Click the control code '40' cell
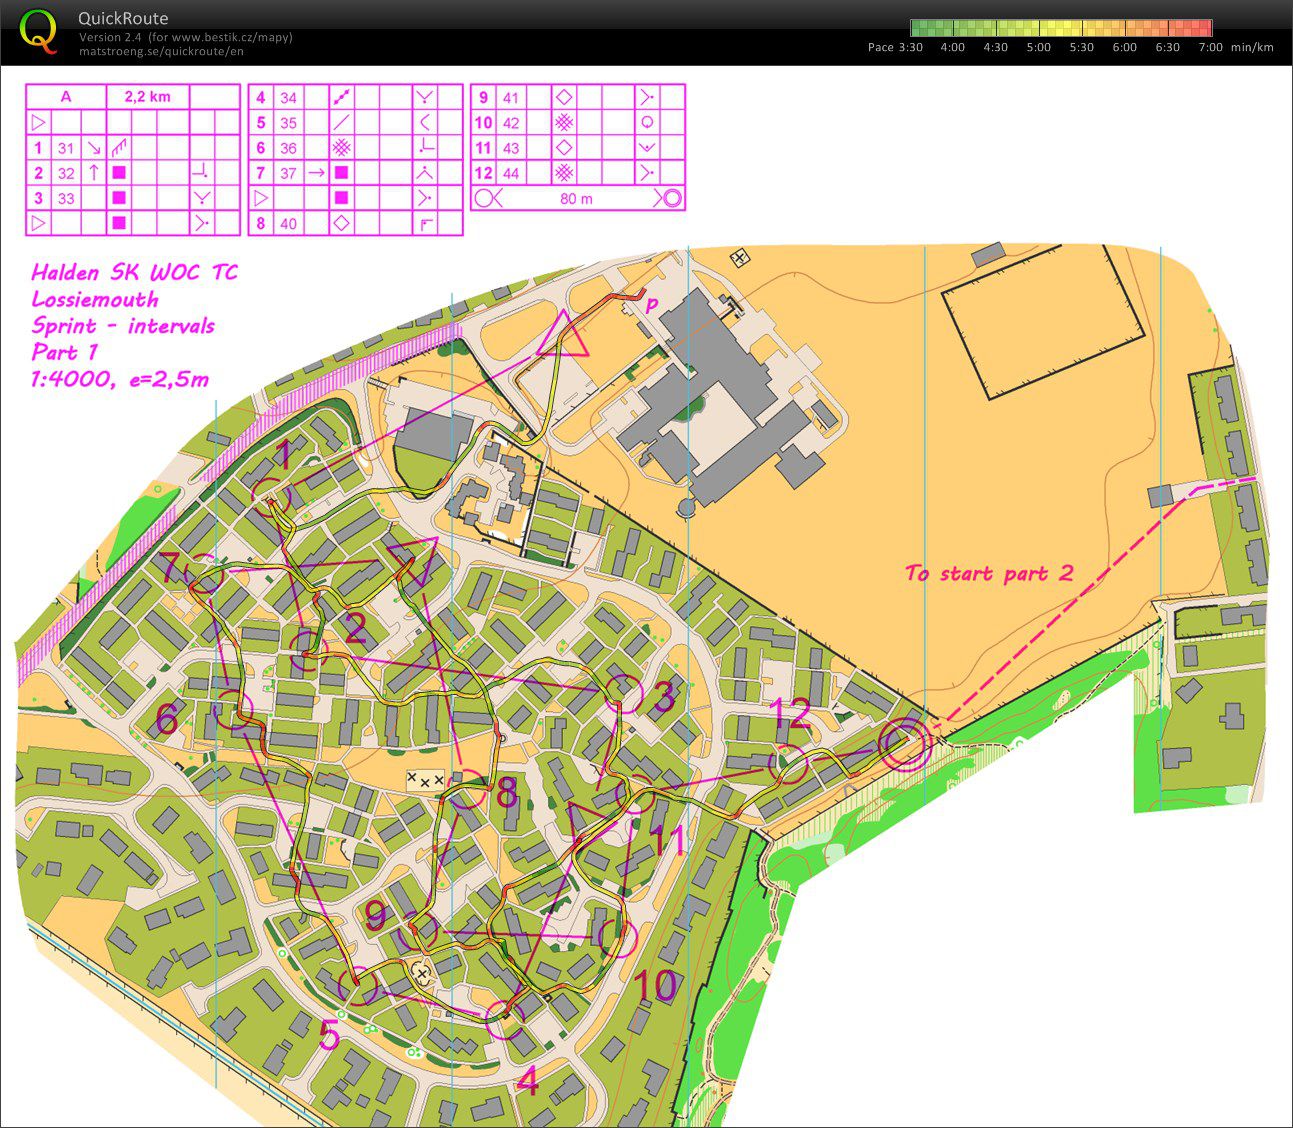The height and width of the screenshot is (1128, 1293). coord(289,223)
